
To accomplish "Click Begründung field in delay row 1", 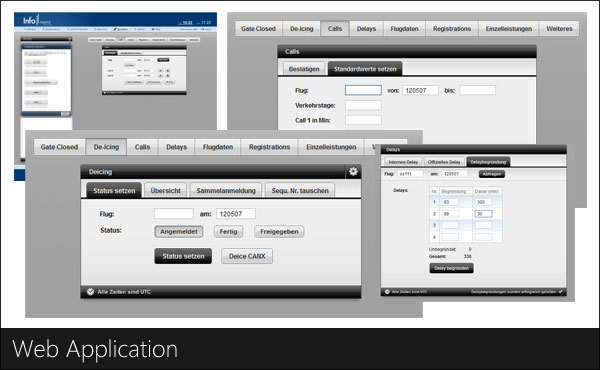I will coord(450,202).
